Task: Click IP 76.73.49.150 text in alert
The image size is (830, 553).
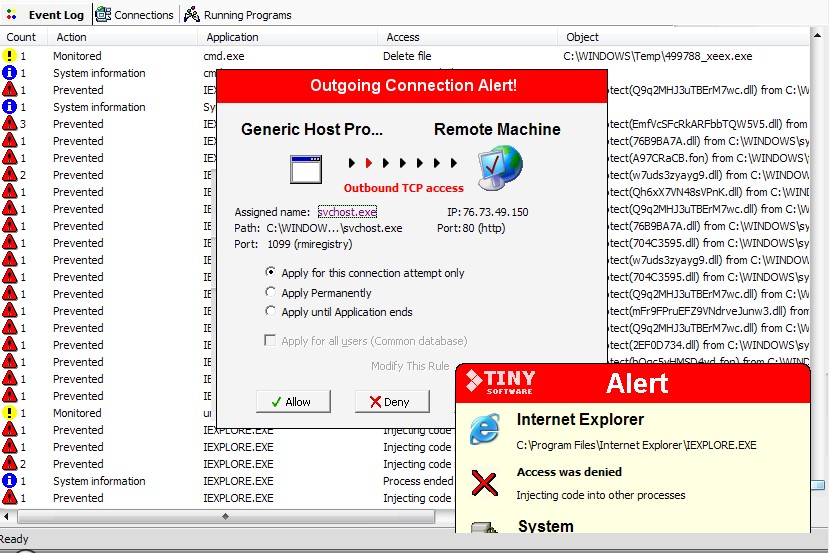Action: click(488, 212)
